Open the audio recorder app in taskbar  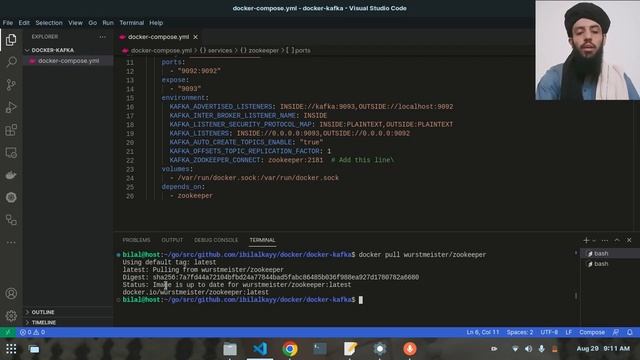pyautogui.click(x=410, y=349)
